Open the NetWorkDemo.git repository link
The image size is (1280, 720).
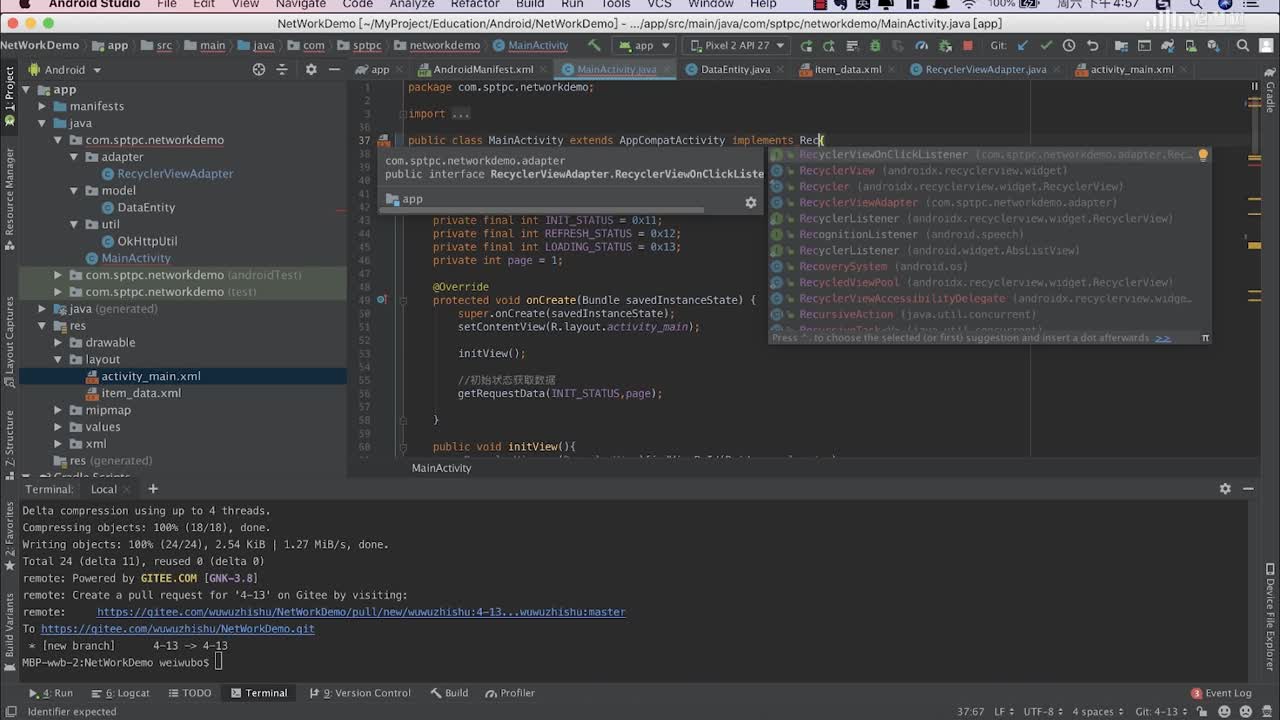[178, 629]
